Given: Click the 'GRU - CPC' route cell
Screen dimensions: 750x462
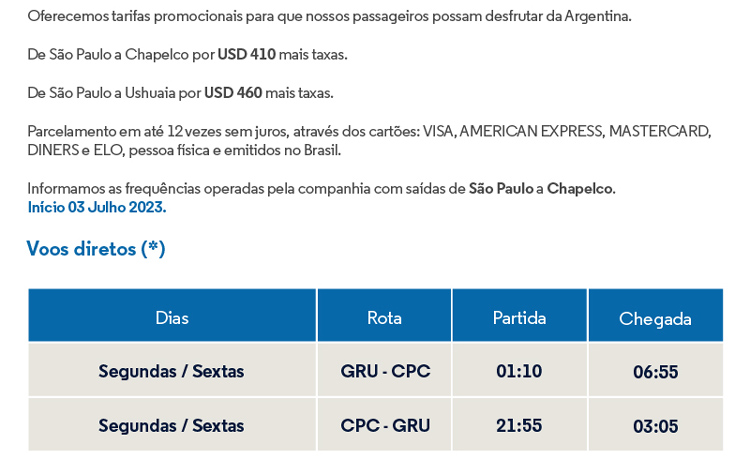Looking at the screenshot, I should click(x=385, y=370).
